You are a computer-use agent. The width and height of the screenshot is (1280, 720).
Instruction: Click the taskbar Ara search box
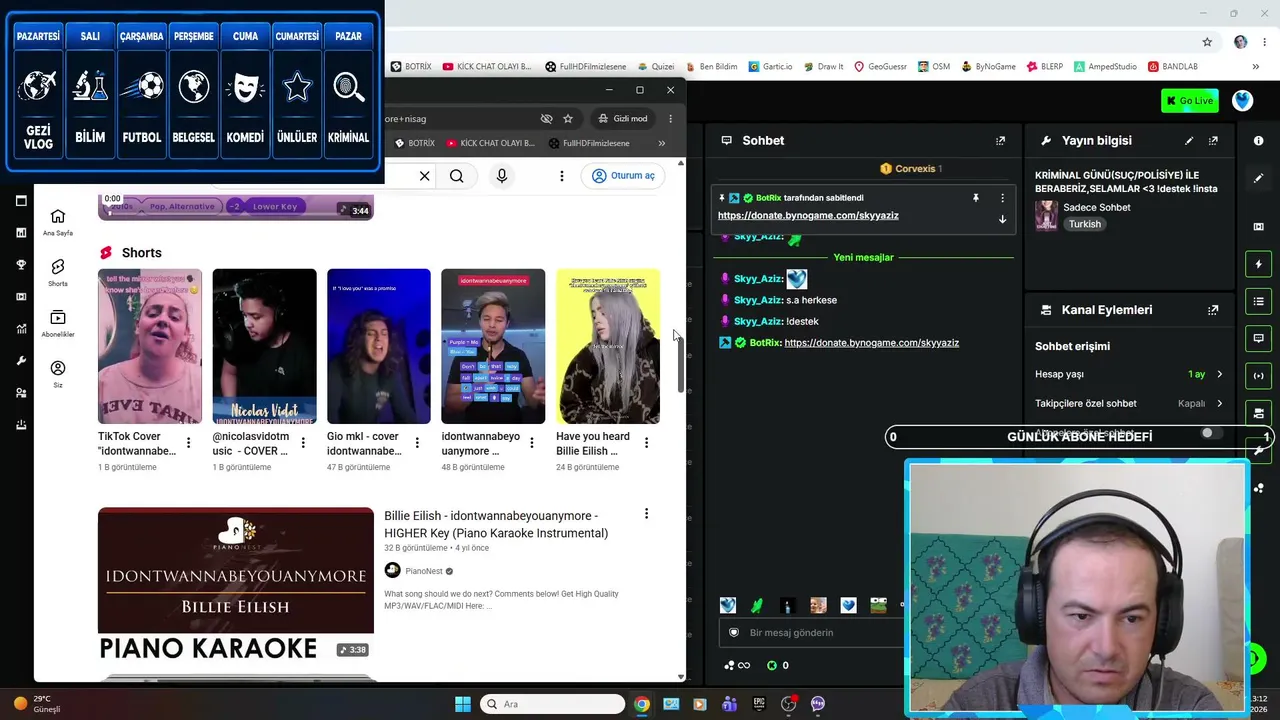552,704
